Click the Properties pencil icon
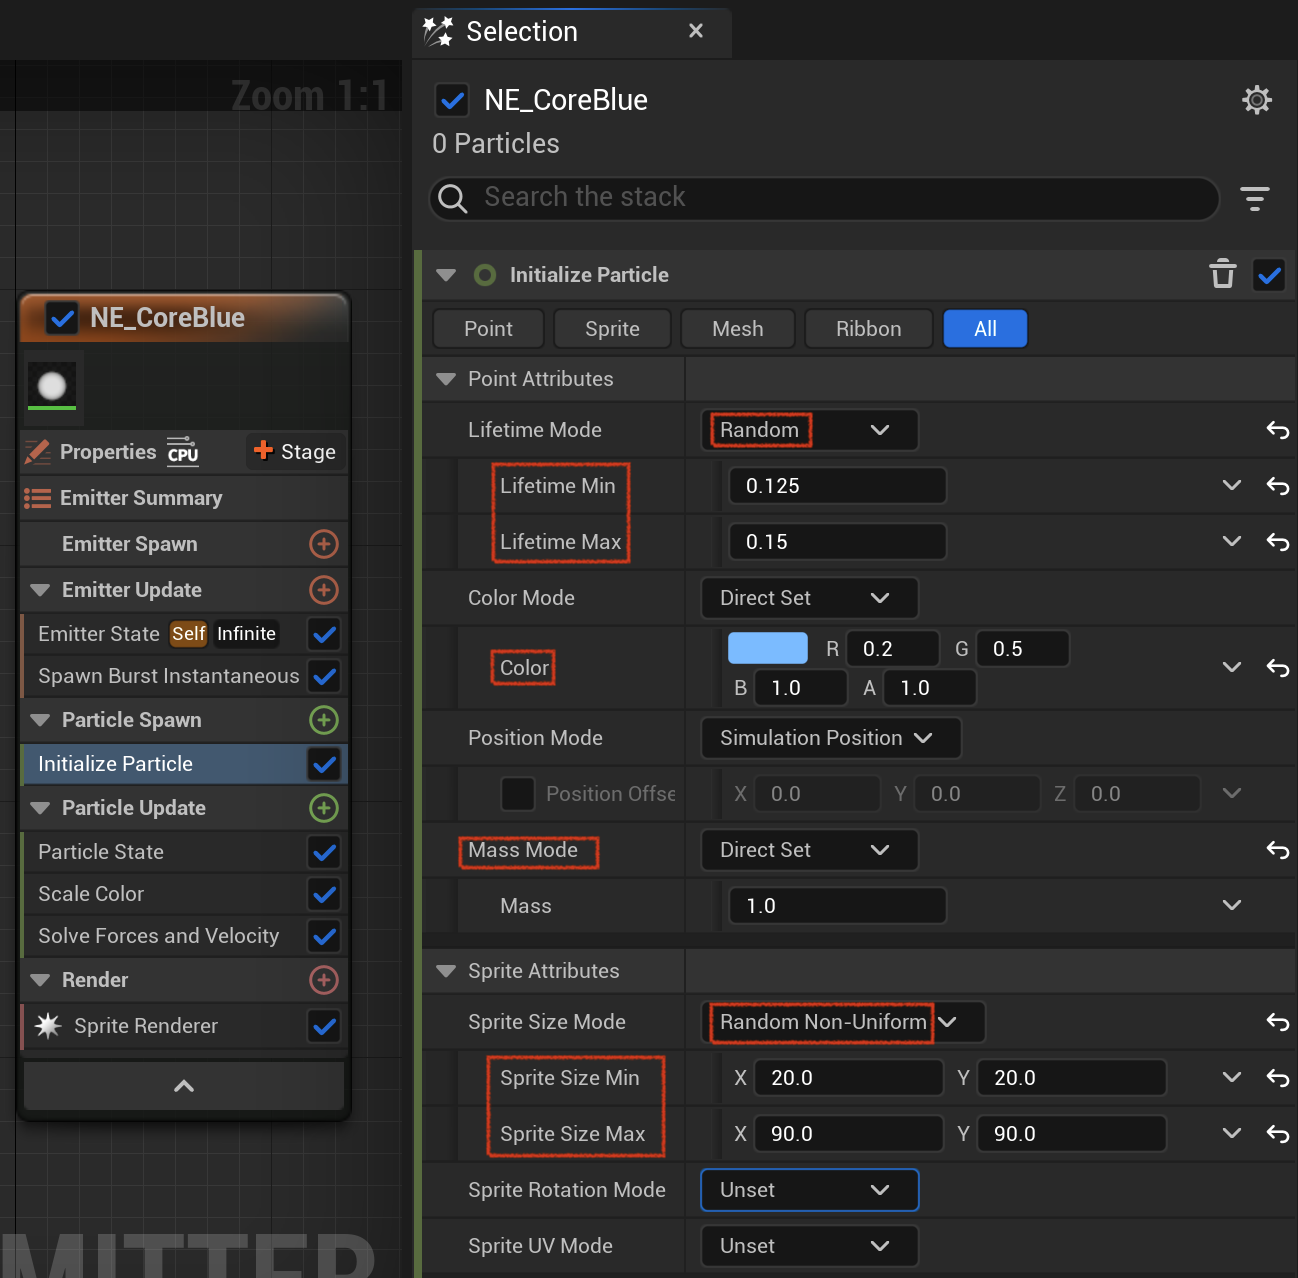 tap(38, 452)
